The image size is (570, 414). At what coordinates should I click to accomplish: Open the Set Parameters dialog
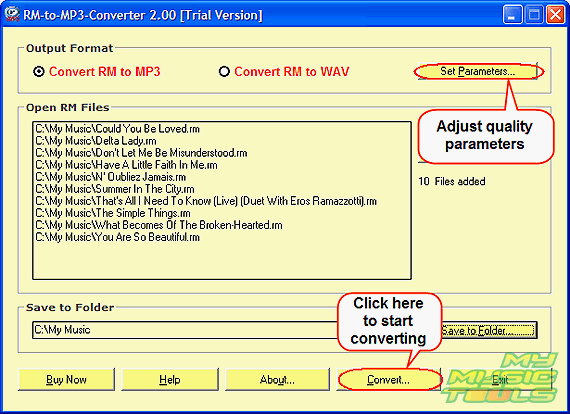pyautogui.click(x=478, y=71)
